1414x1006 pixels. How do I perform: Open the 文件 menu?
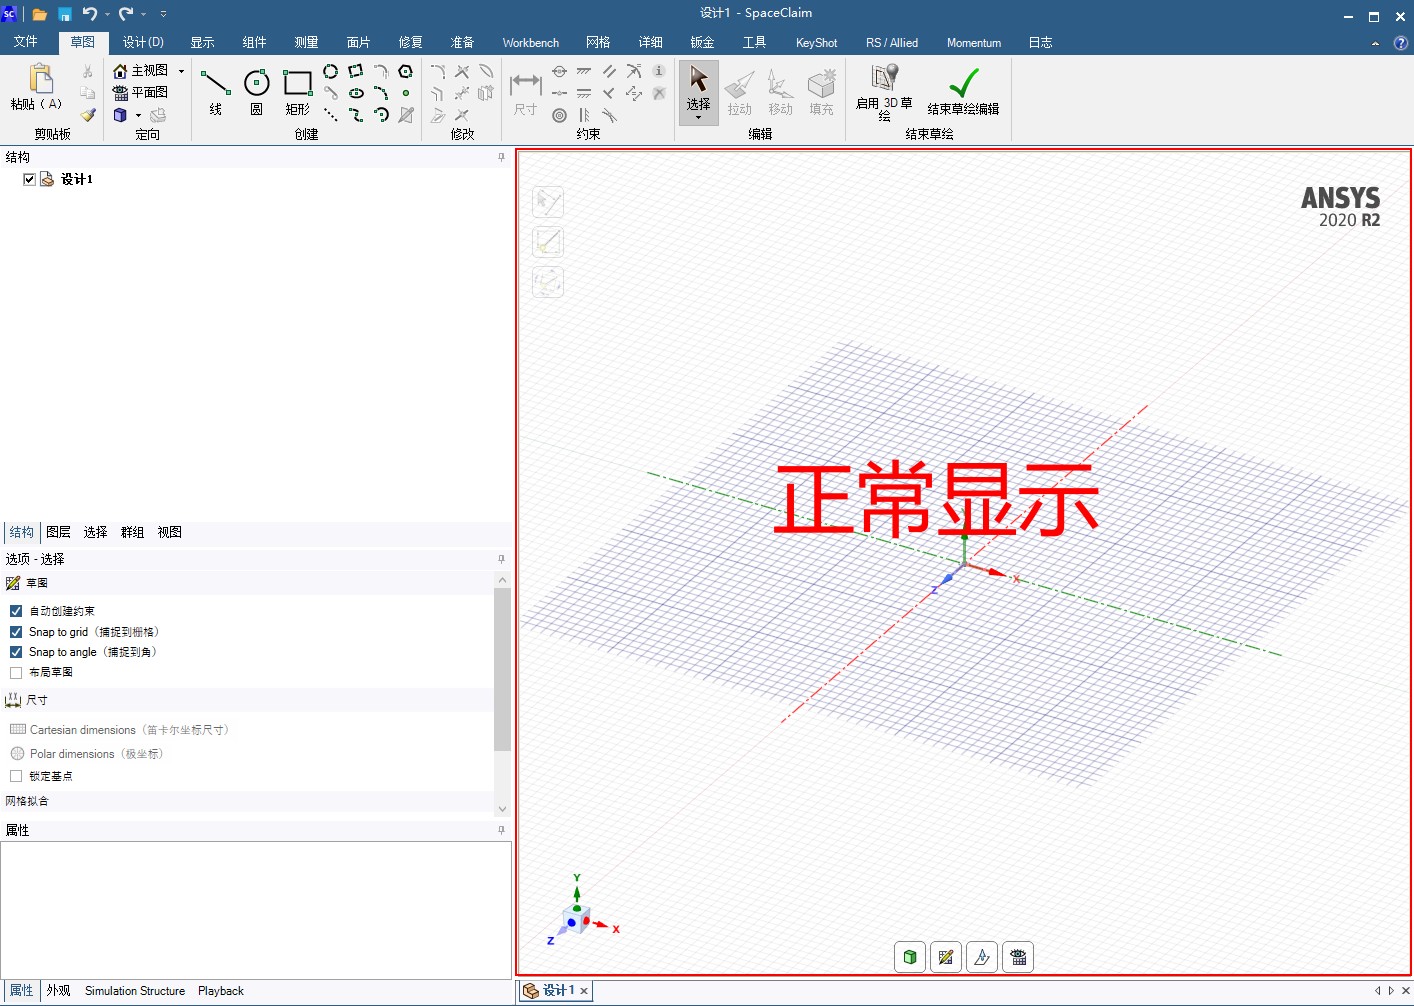tap(26, 42)
